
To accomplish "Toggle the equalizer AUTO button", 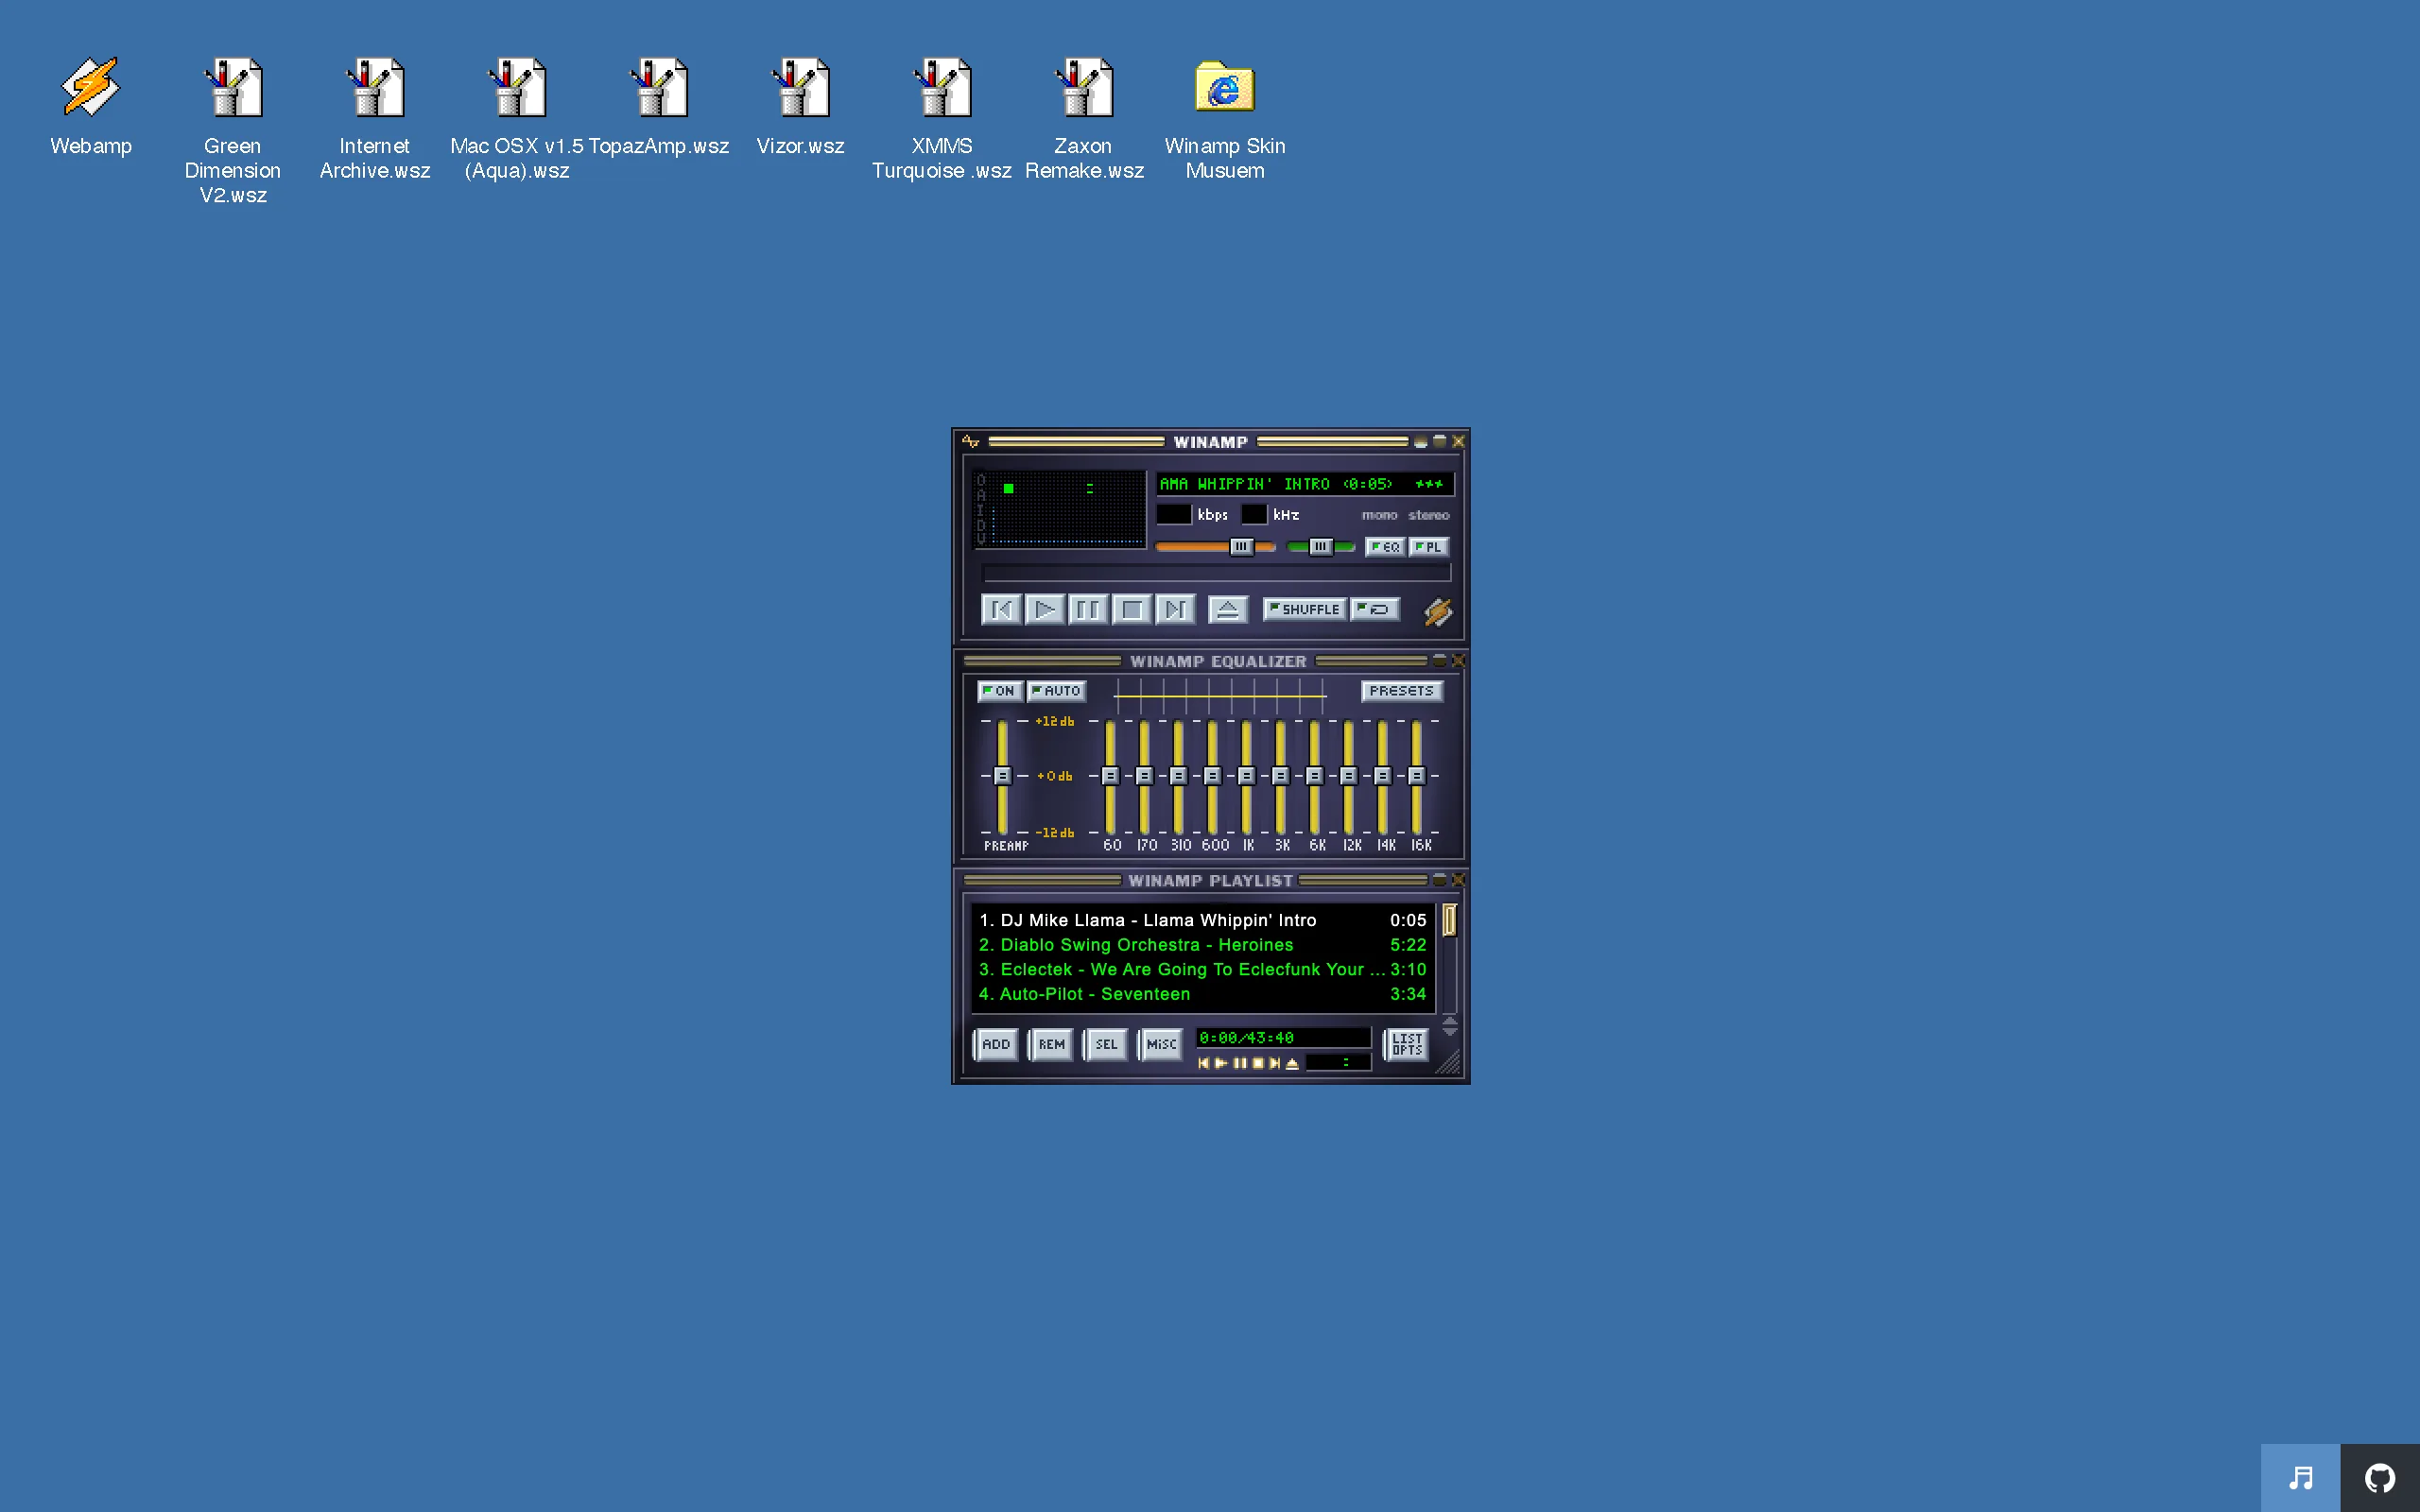I will (x=1056, y=691).
